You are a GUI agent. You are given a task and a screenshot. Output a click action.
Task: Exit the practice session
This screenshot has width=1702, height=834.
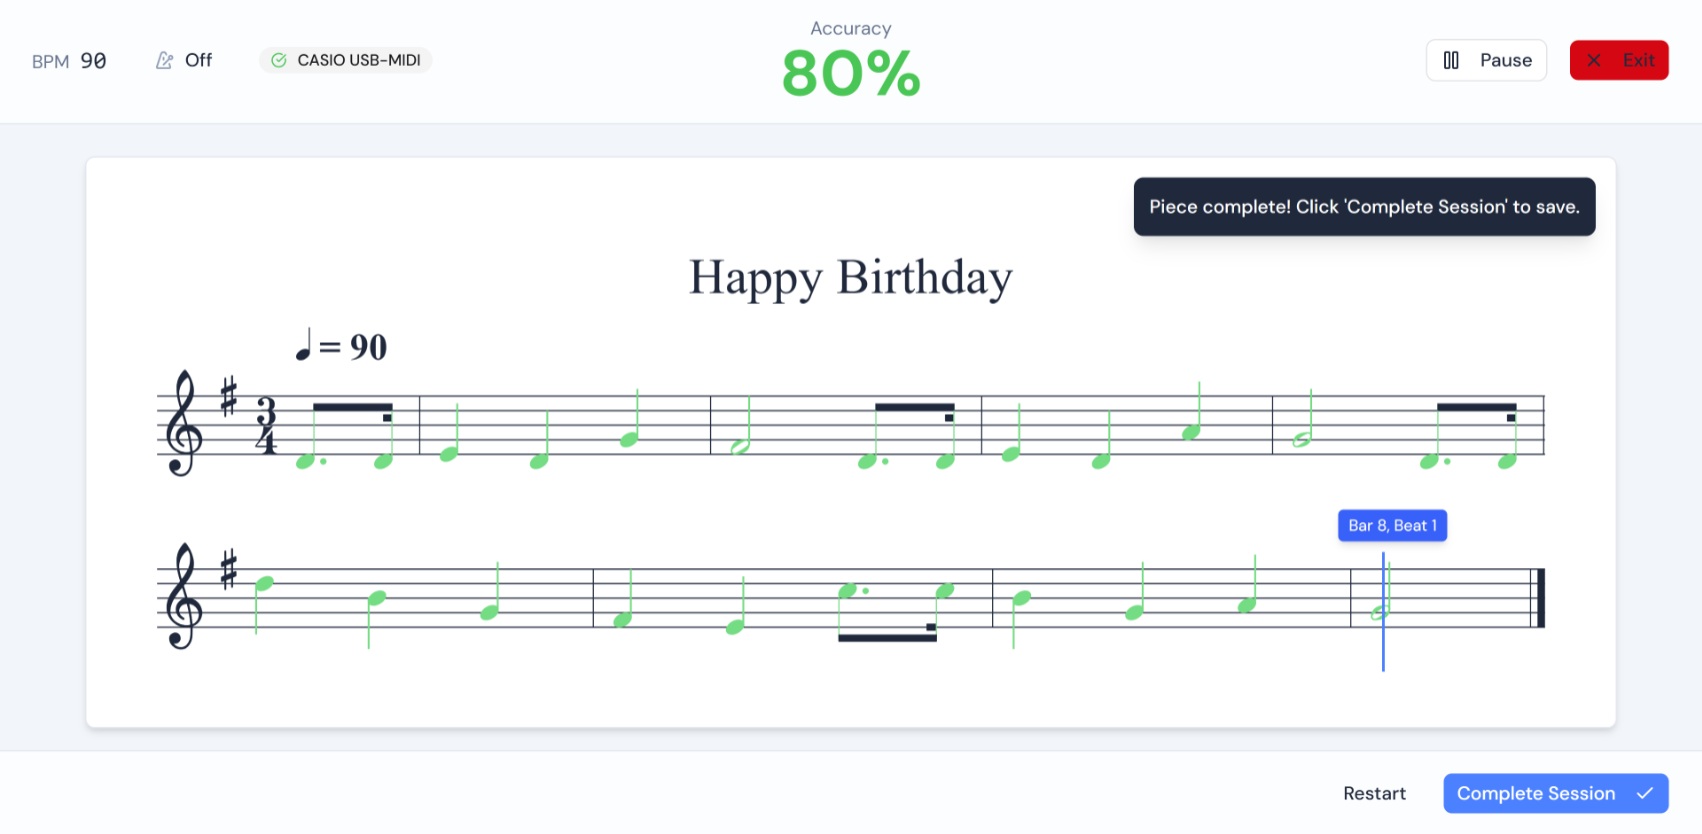1619,60
